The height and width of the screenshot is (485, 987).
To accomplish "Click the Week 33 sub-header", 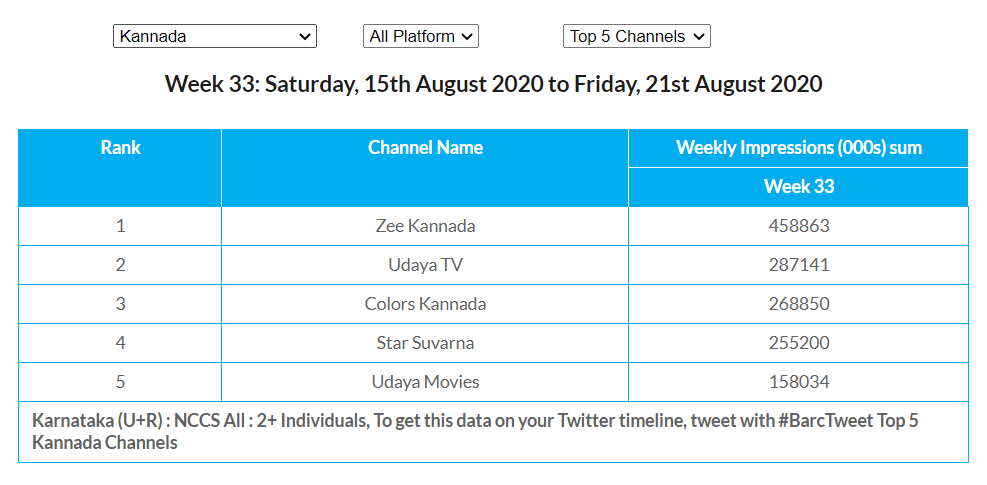I will tap(798, 187).
